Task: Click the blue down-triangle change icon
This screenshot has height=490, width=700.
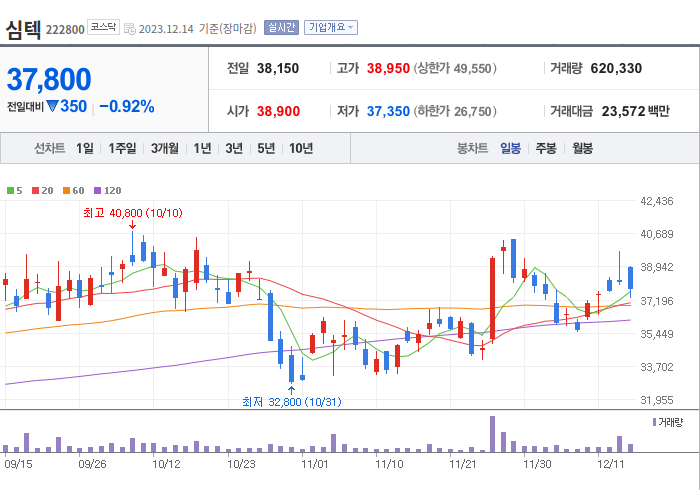Action: (52, 107)
